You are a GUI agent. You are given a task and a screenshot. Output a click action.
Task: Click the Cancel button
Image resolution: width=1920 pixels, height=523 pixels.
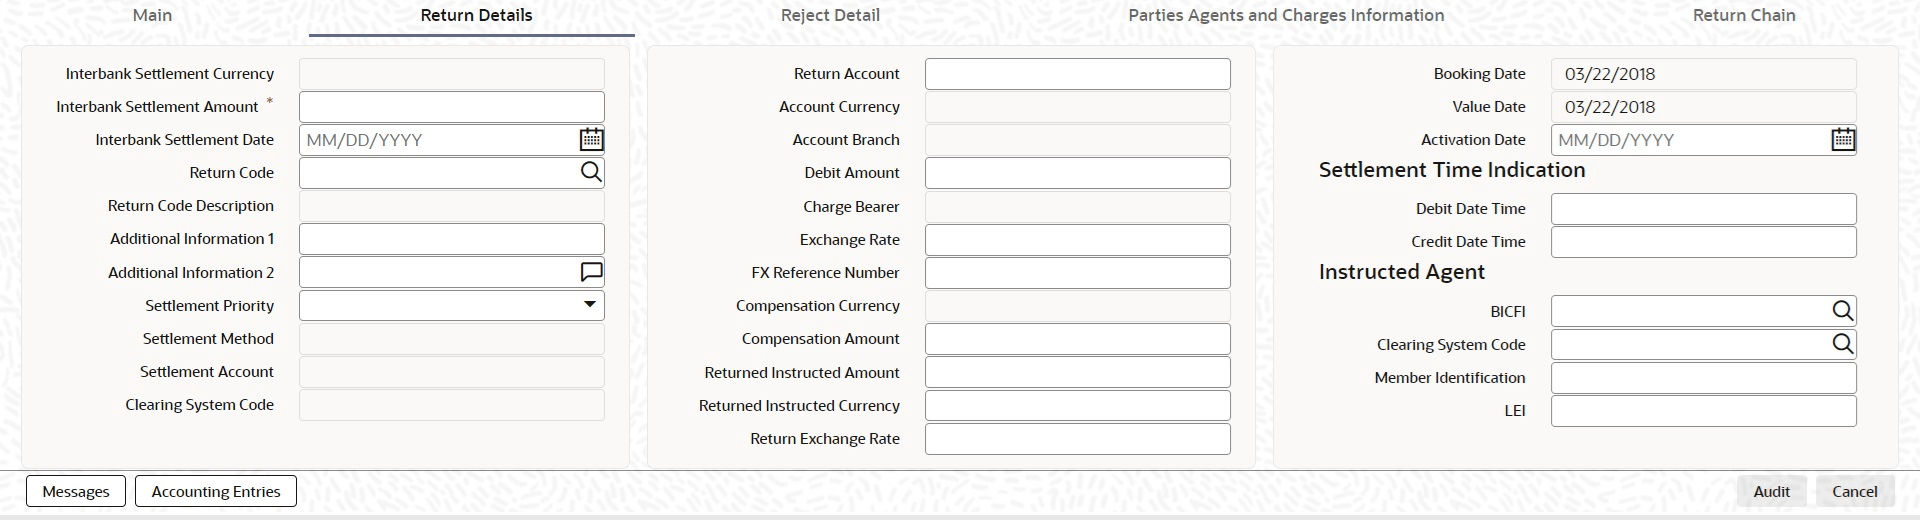tap(1854, 491)
